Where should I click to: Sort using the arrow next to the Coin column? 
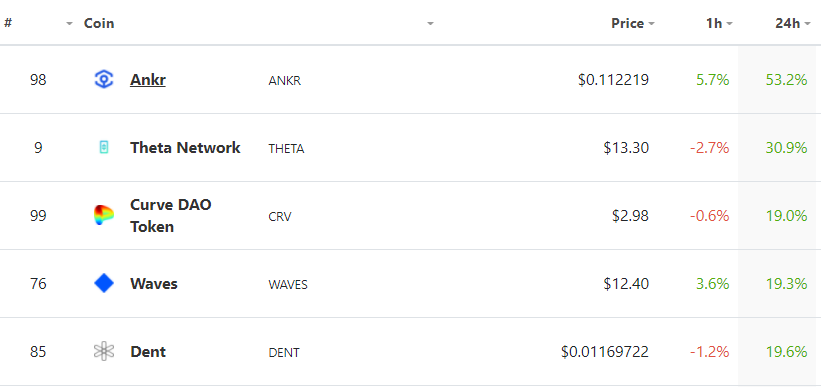[x=430, y=24]
